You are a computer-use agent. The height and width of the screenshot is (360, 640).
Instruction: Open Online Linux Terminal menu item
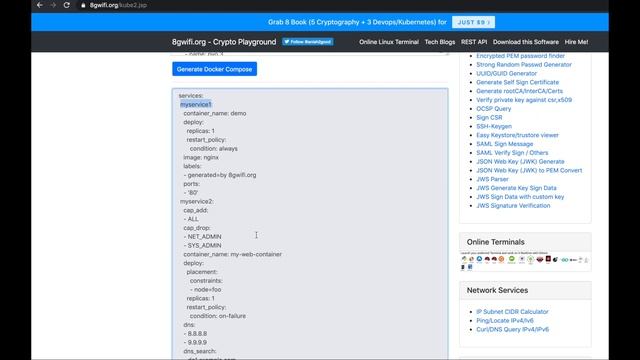pyautogui.click(x=389, y=42)
